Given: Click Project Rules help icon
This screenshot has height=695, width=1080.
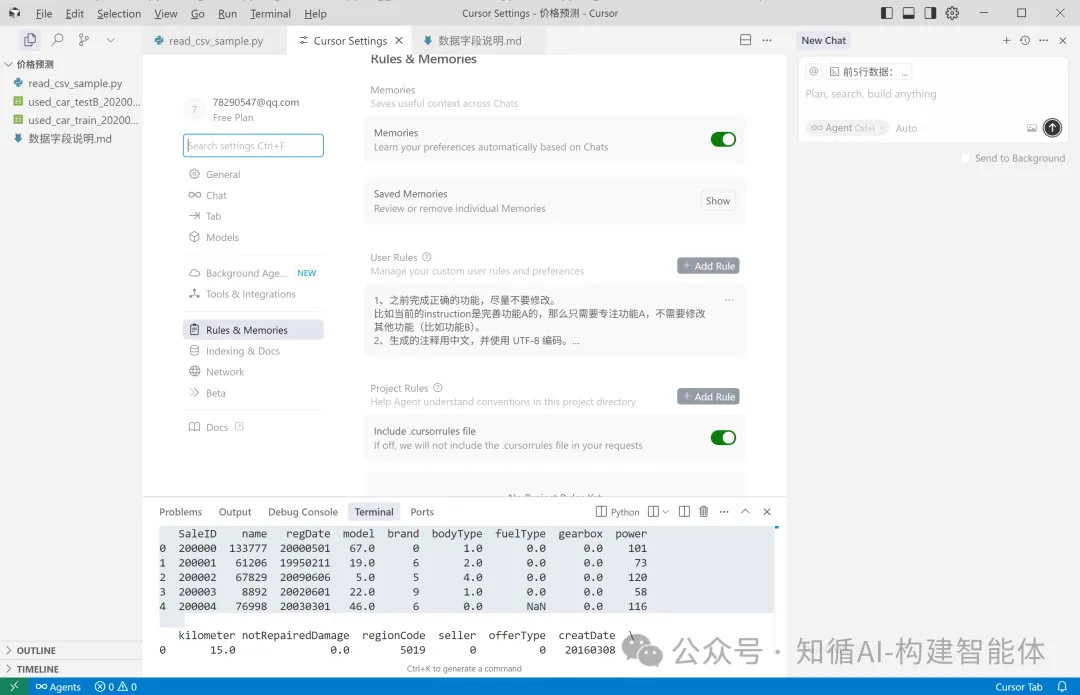Looking at the screenshot, I should pyautogui.click(x=437, y=388).
